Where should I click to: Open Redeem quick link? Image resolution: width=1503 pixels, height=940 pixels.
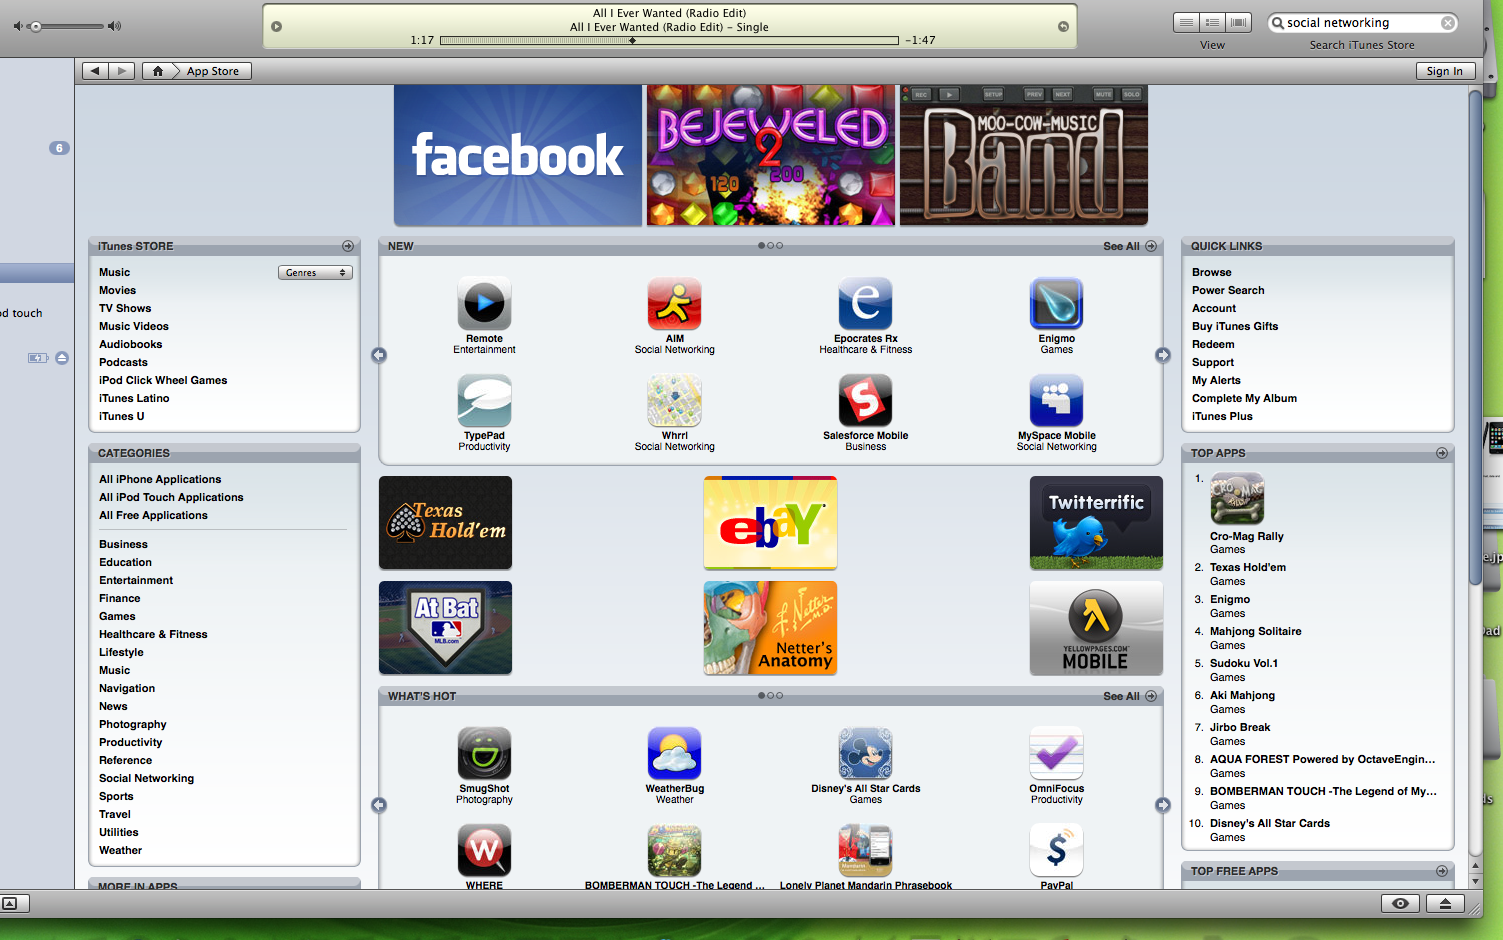point(1213,344)
